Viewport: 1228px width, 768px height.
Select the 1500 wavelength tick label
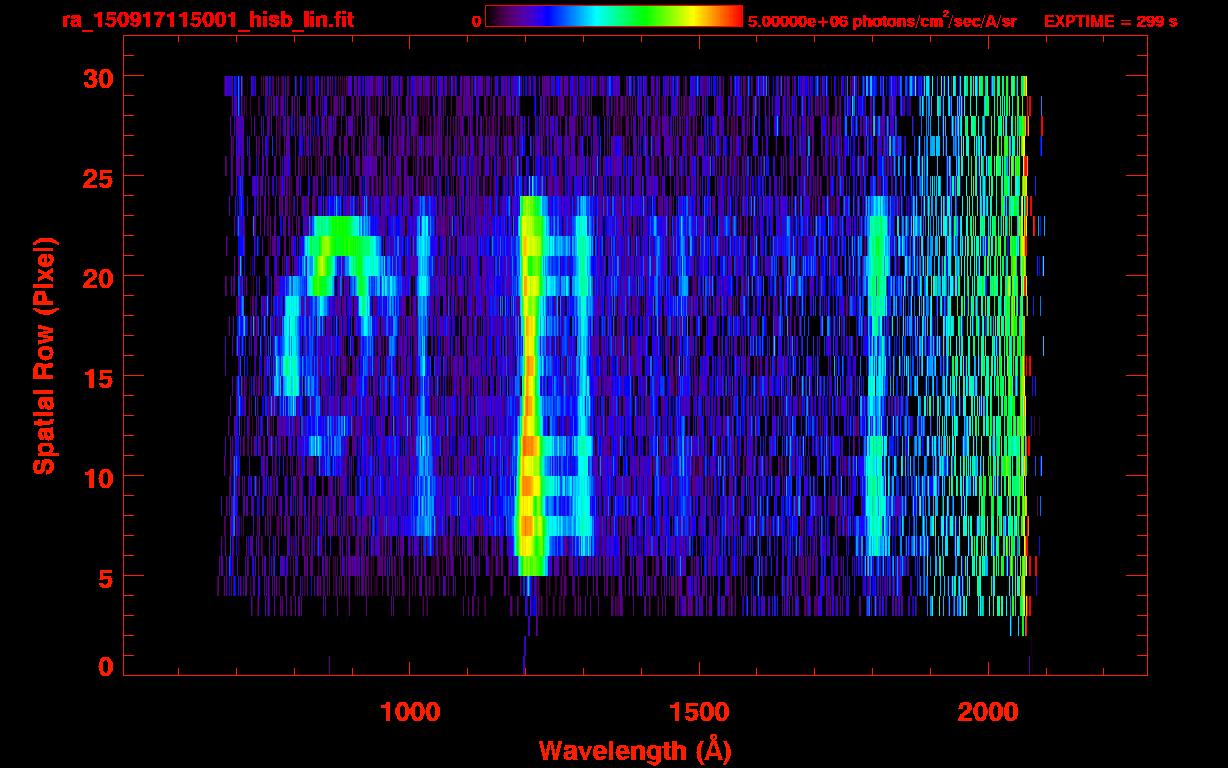click(x=698, y=712)
